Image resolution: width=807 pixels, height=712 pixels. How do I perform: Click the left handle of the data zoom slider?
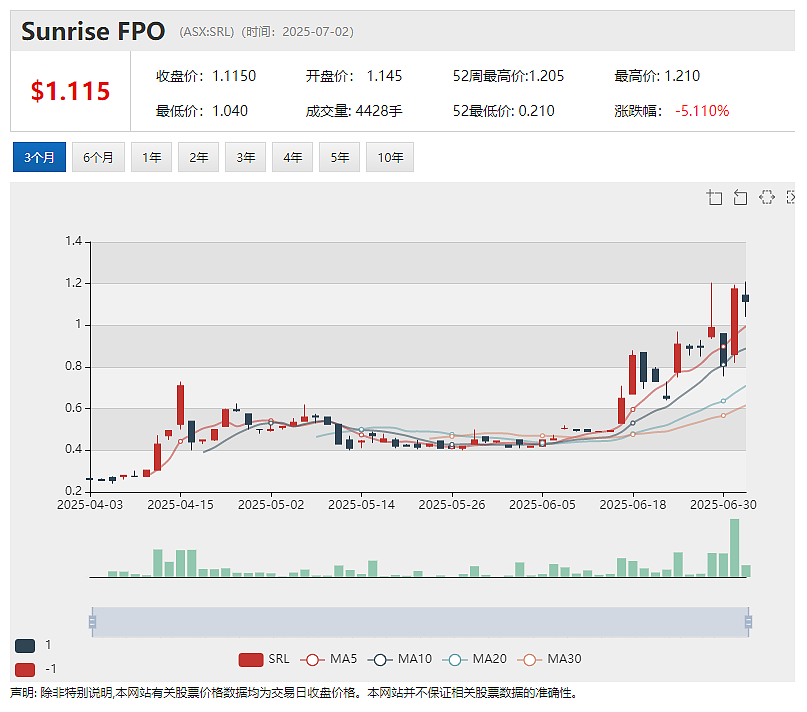92,622
